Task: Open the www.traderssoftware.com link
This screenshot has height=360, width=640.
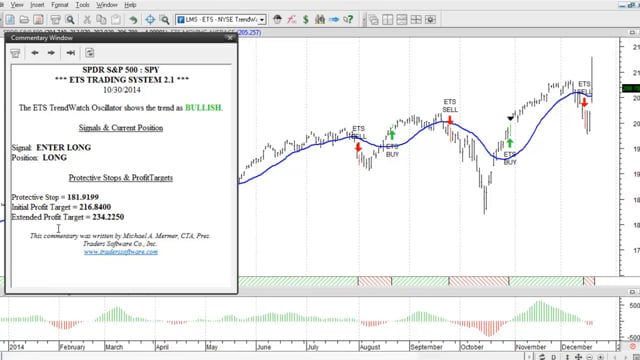Action: click(121, 252)
